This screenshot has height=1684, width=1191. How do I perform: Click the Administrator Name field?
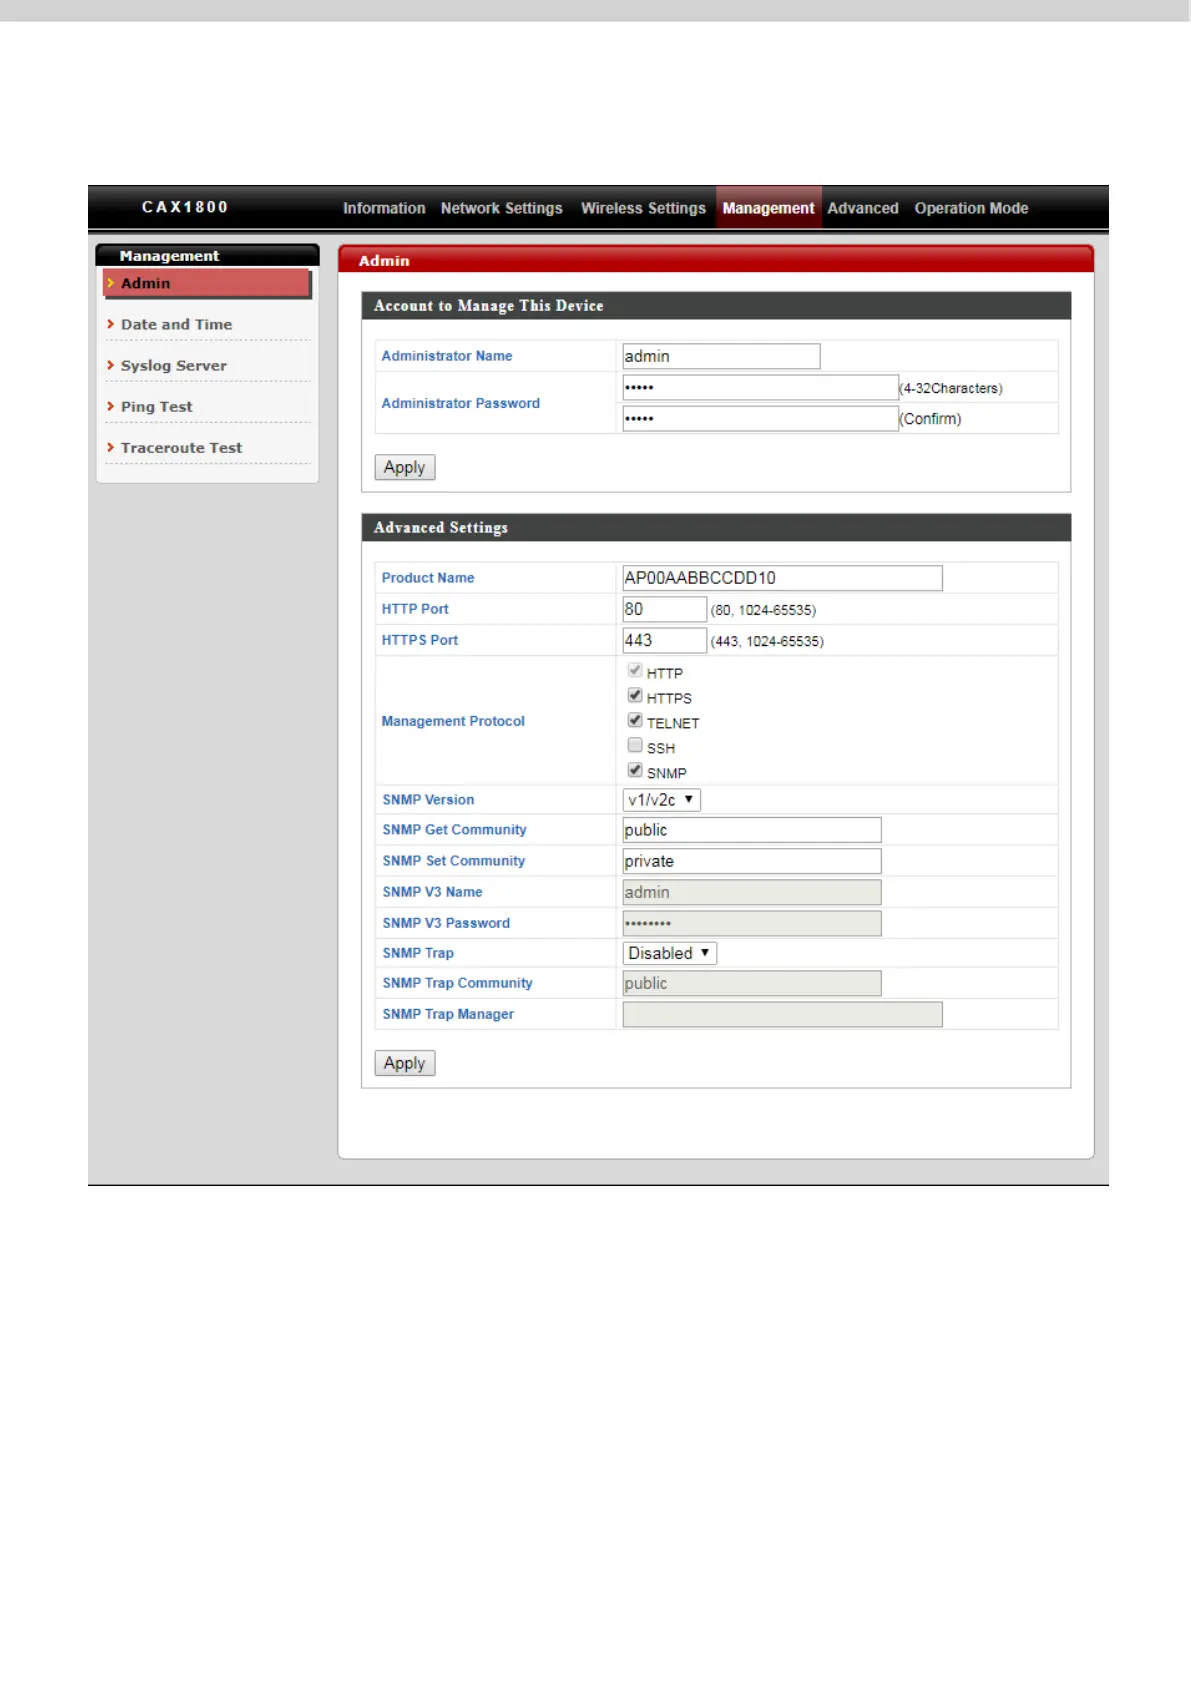(x=721, y=356)
